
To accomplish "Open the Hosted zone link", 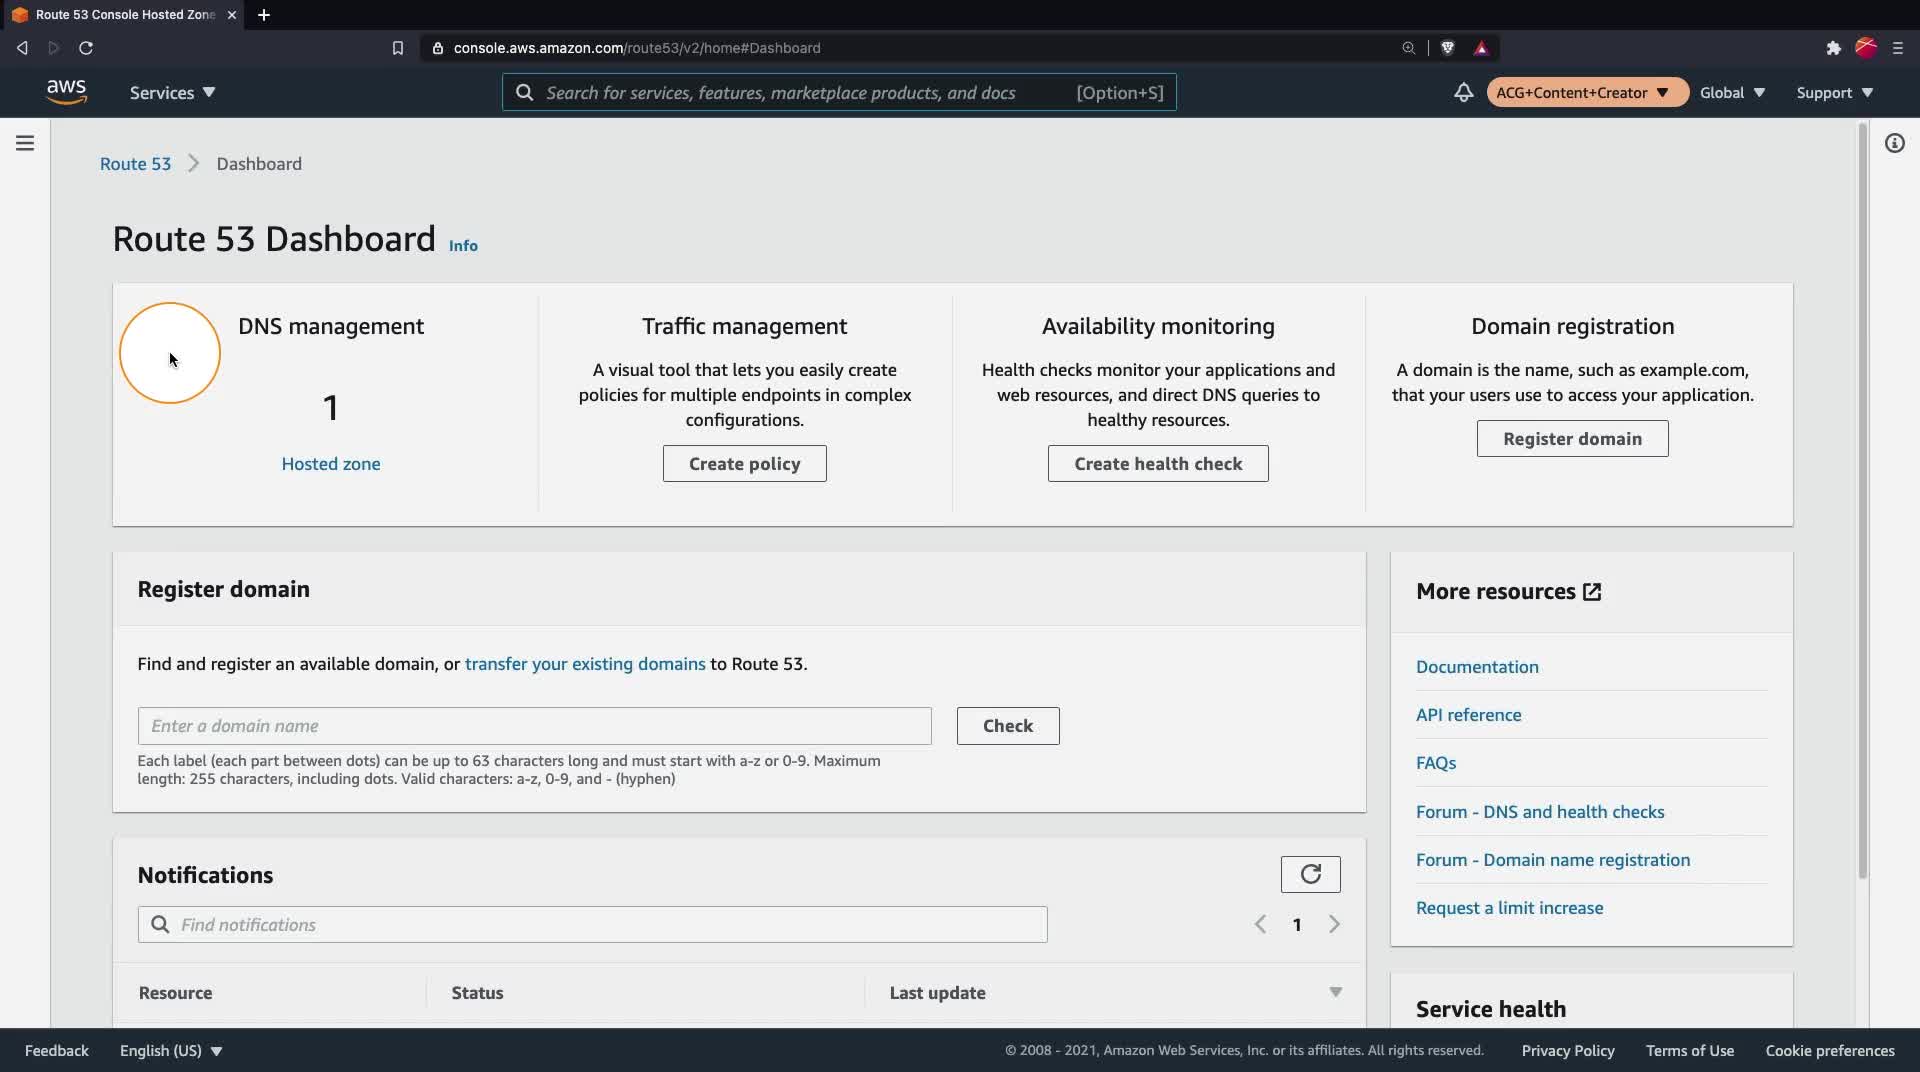I will [x=331, y=464].
